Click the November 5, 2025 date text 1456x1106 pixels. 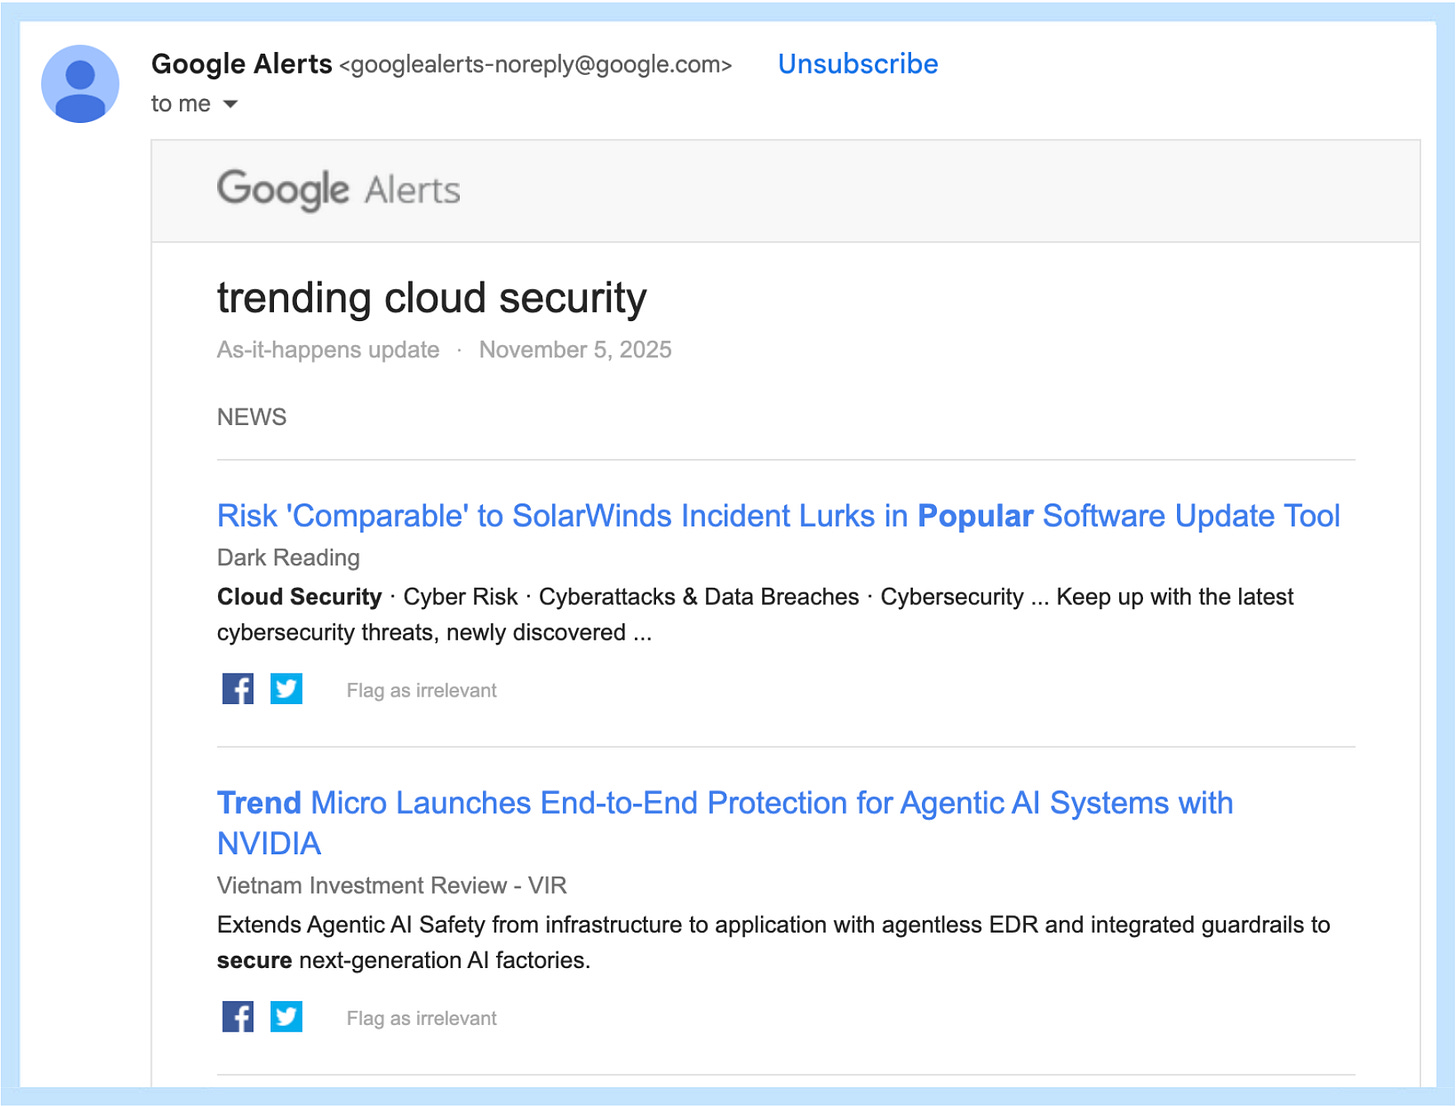tap(575, 350)
